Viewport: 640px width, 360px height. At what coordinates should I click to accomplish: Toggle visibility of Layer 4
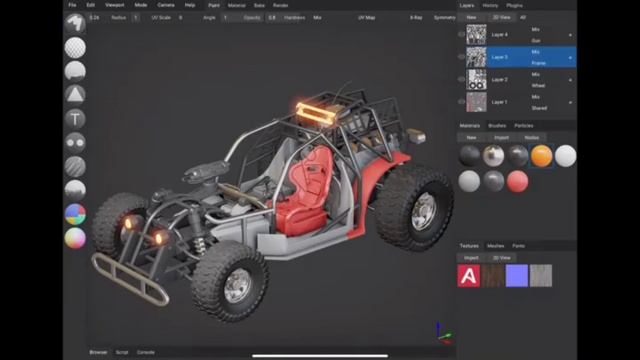pos(461,35)
